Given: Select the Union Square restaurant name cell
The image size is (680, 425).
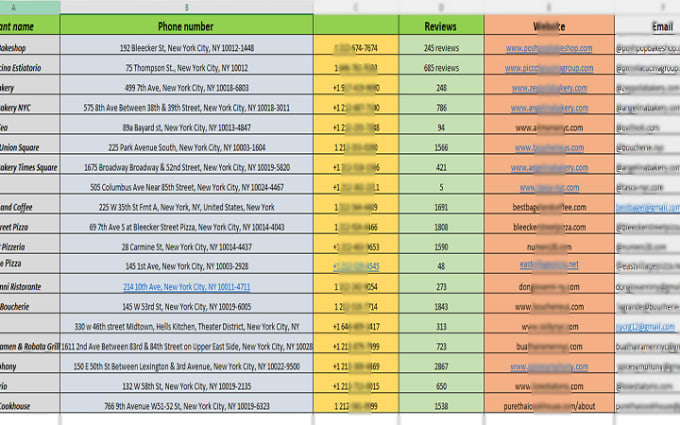Looking at the screenshot, I should click(29, 147).
